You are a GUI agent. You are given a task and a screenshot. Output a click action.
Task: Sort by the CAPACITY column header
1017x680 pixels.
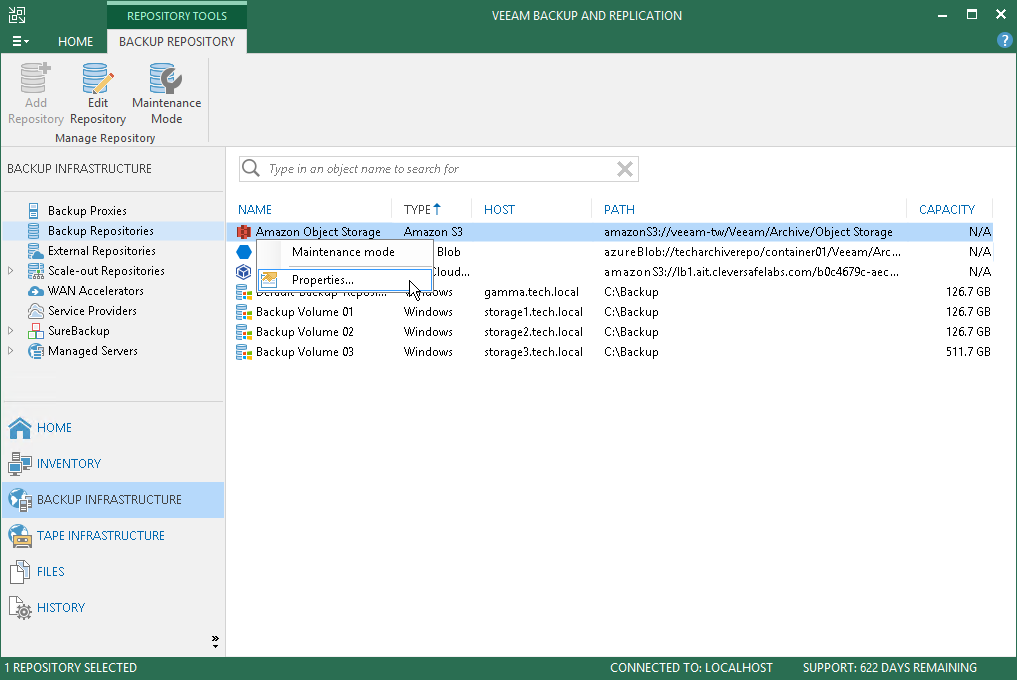[x=947, y=210]
